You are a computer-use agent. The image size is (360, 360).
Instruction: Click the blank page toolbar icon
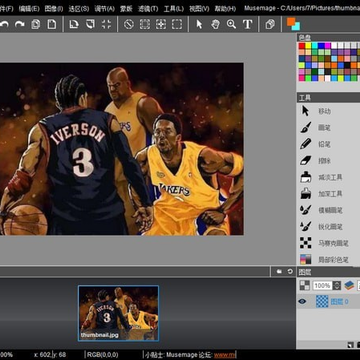52,24
